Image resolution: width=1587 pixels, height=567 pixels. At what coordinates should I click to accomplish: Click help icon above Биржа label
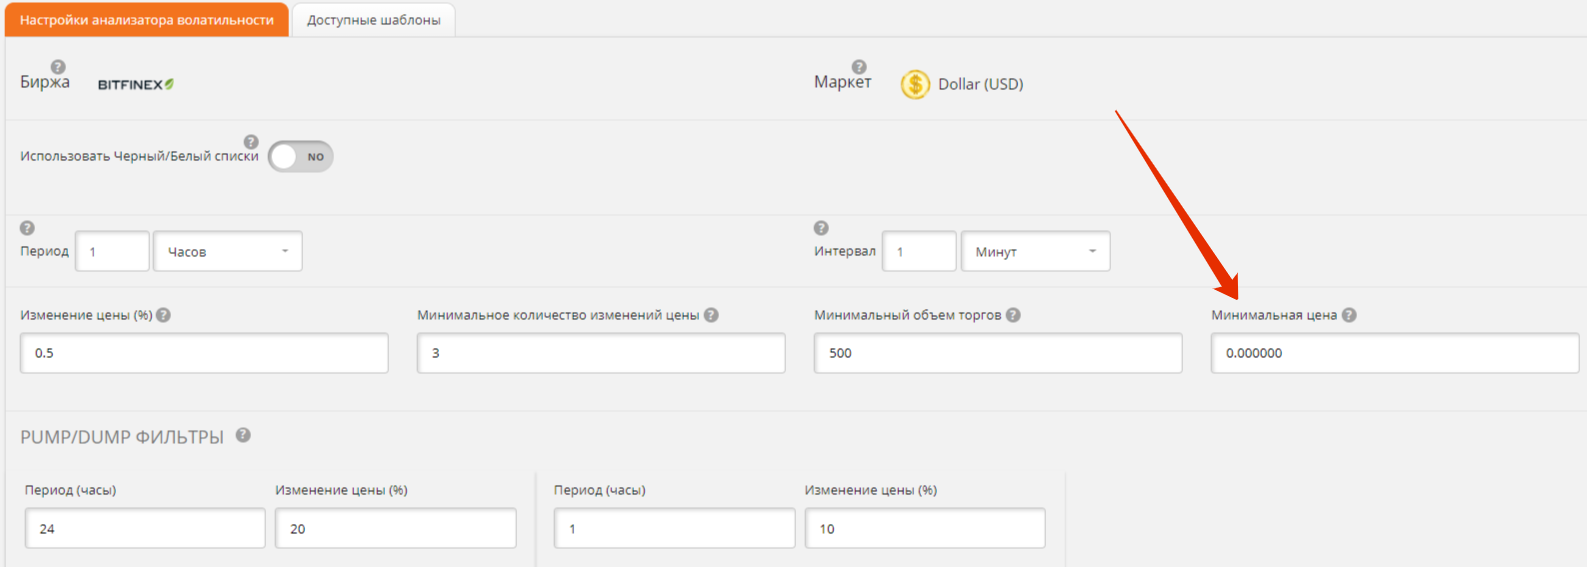click(x=58, y=67)
